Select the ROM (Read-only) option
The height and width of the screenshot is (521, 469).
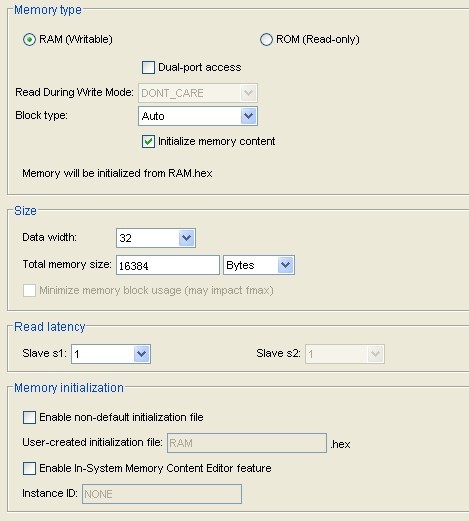tap(266, 40)
